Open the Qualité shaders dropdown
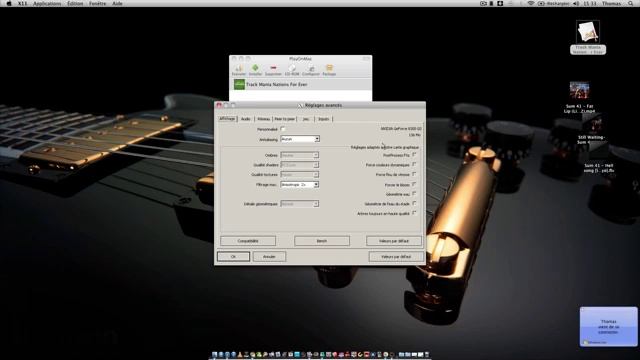The width and height of the screenshot is (640, 360). [x=300, y=165]
